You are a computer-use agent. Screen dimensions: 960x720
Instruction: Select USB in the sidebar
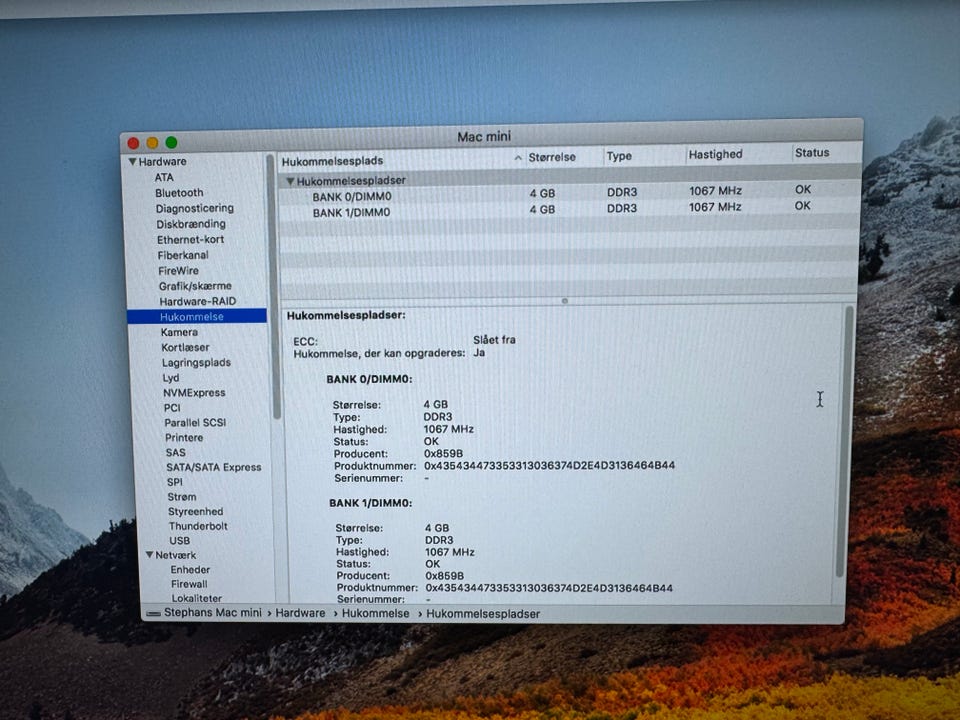pyautogui.click(x=179, y=541)
